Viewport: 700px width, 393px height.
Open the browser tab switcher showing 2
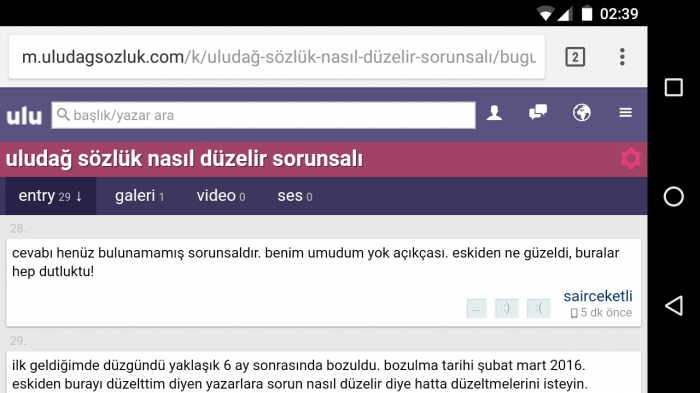(x=575, y=57)
